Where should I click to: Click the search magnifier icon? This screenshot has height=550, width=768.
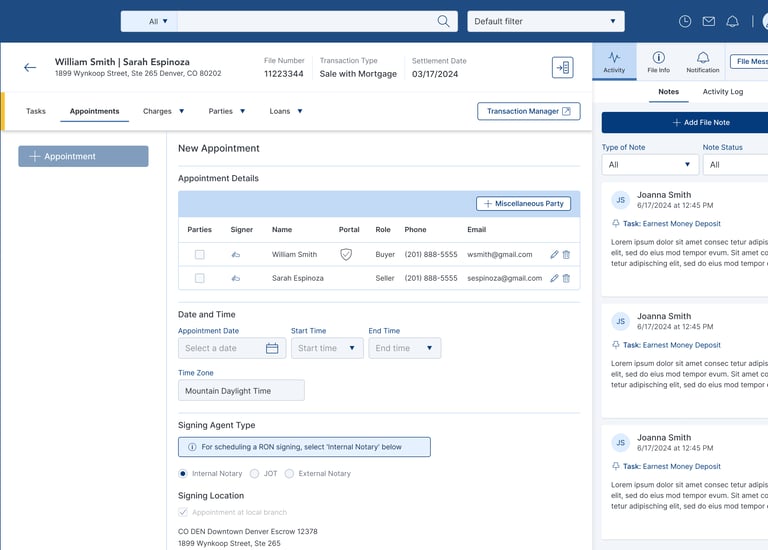pyautogui.click(x=443, y=21)
